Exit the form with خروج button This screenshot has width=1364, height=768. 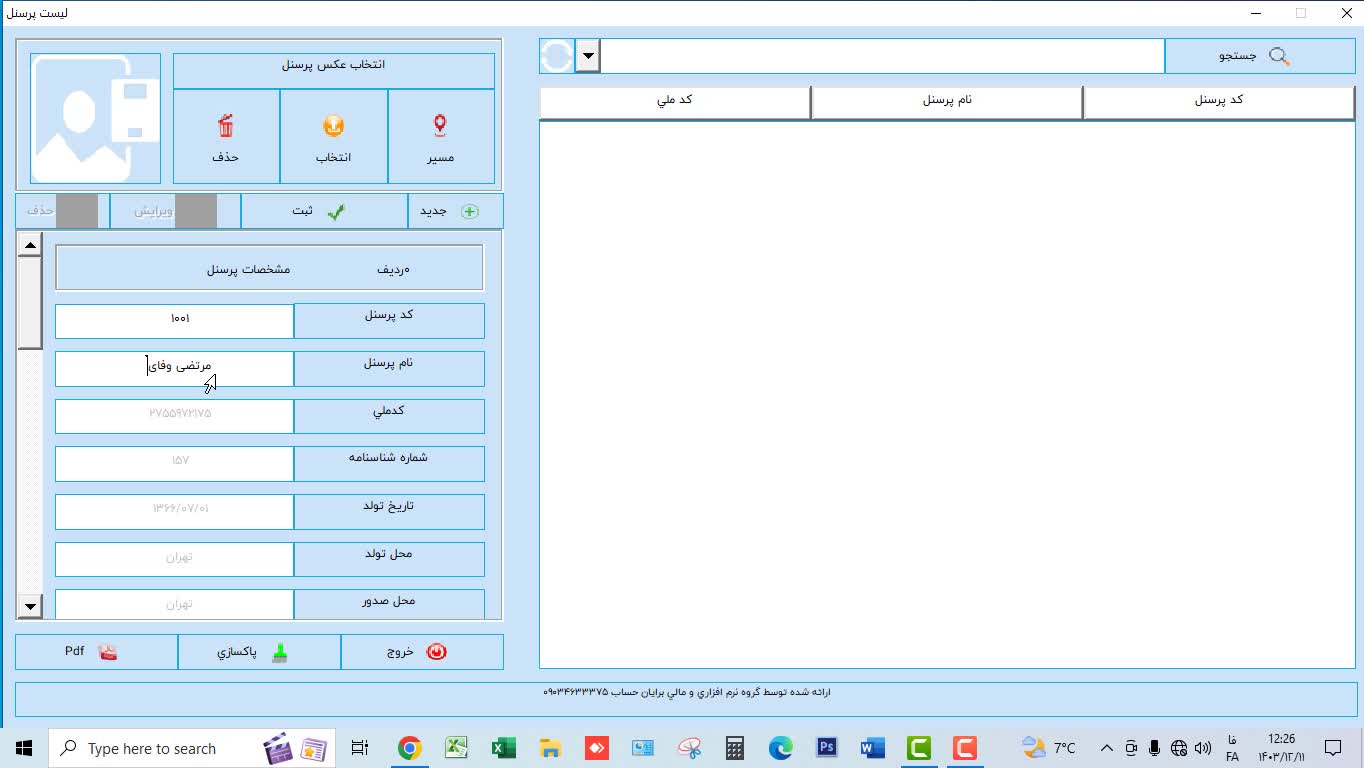(421, 652)
